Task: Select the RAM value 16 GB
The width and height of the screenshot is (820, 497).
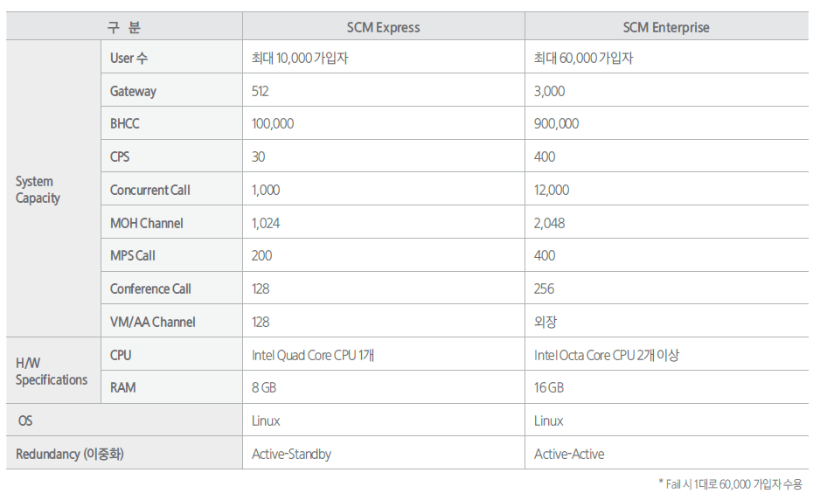Action: tap(549, 388)
